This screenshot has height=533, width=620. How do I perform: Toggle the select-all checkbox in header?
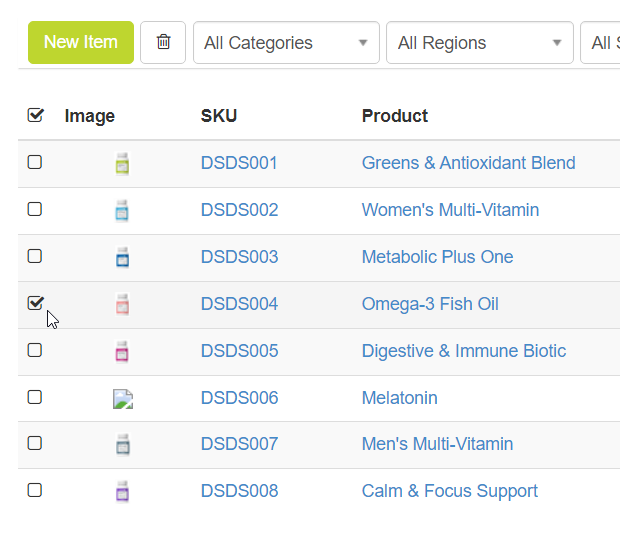[35, 116]
